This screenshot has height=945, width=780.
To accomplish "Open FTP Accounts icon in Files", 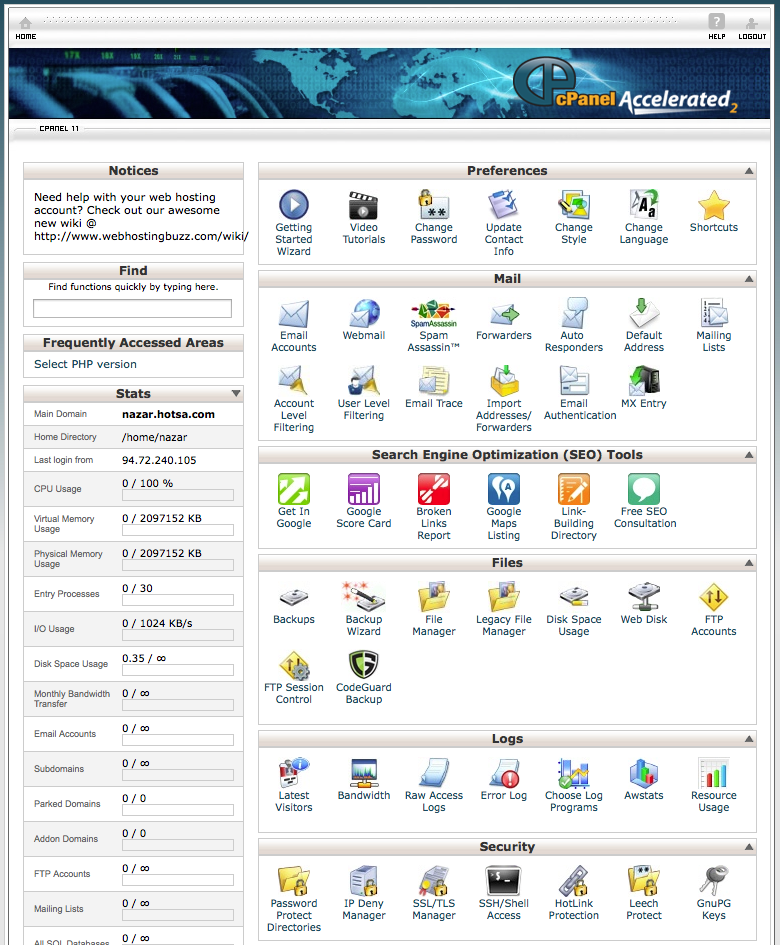I will point(714,597).
